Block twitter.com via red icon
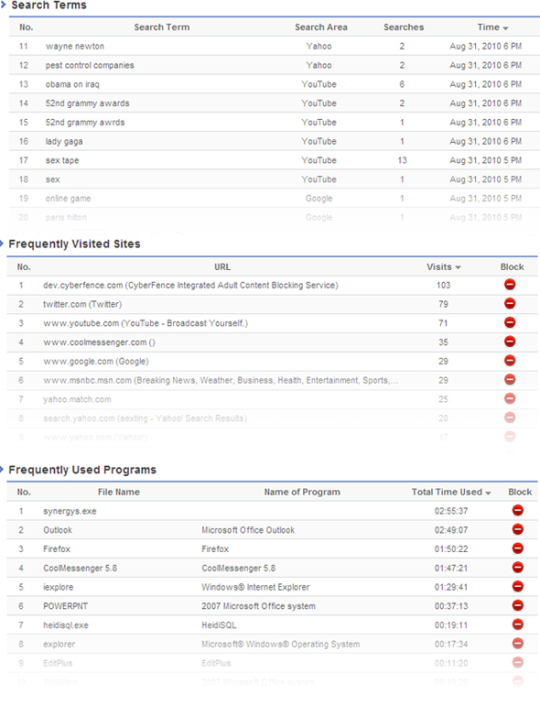The width and height of the screenshot is (540, 705). pyautogui.click(x=509, y=303)
